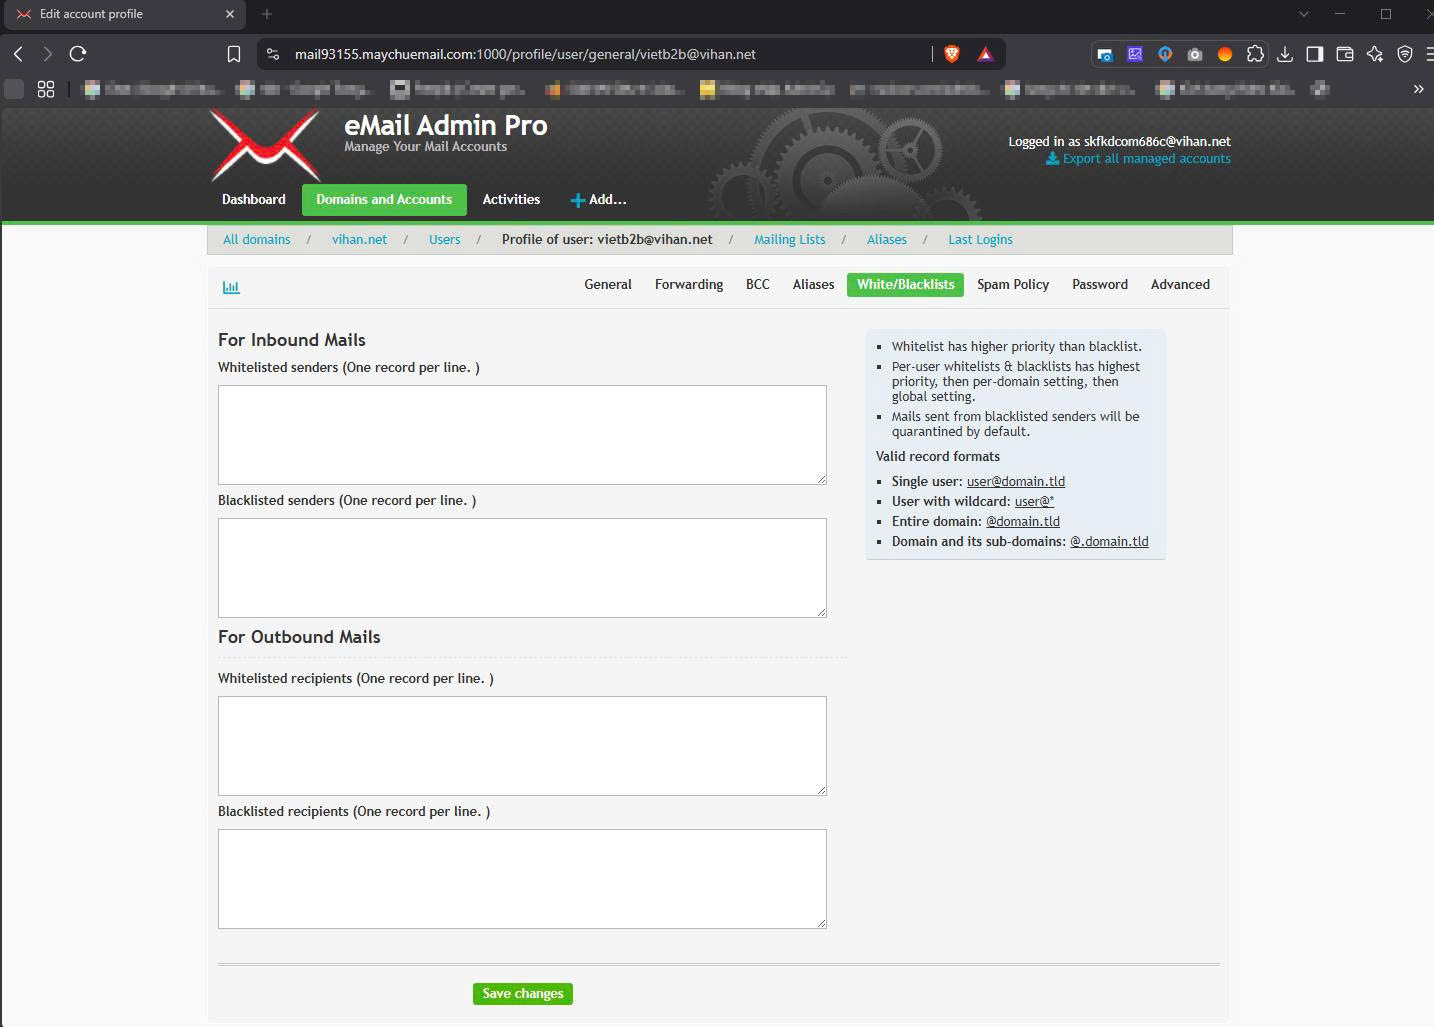This screenshot has height=1027, width=1434.
Task: Click the plus icon beside Add...
Action: pyautogui.click(x=577, y=200)
